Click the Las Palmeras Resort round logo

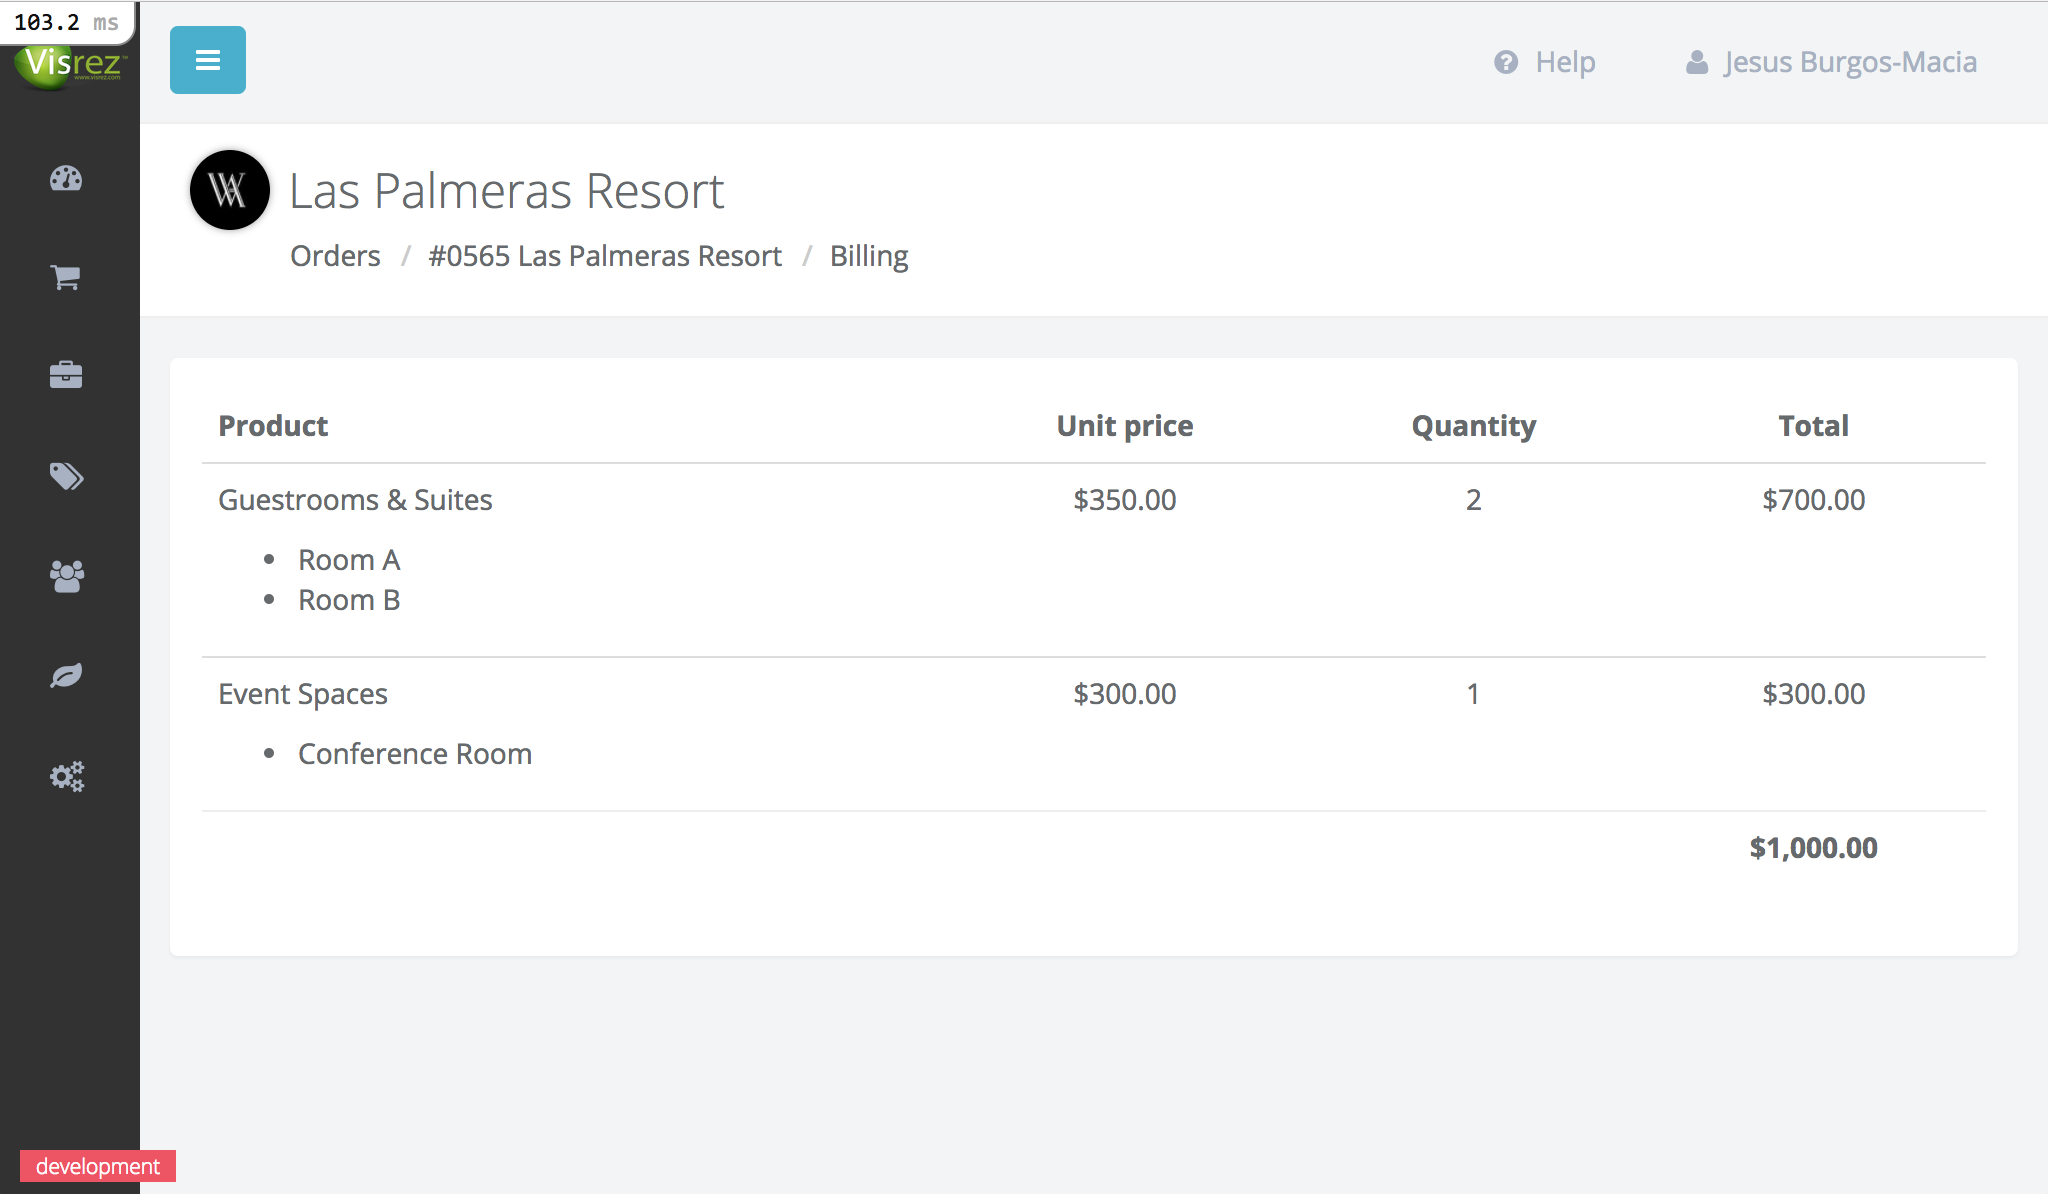[230, 190]
